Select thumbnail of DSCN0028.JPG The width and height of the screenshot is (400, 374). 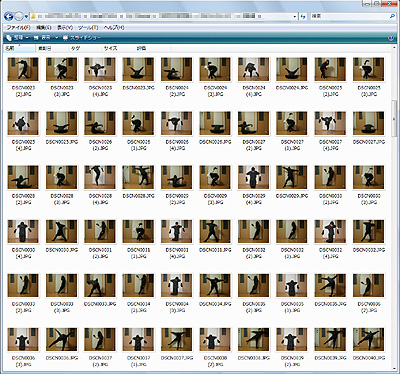pyautogui.click(x=138, y=177)
